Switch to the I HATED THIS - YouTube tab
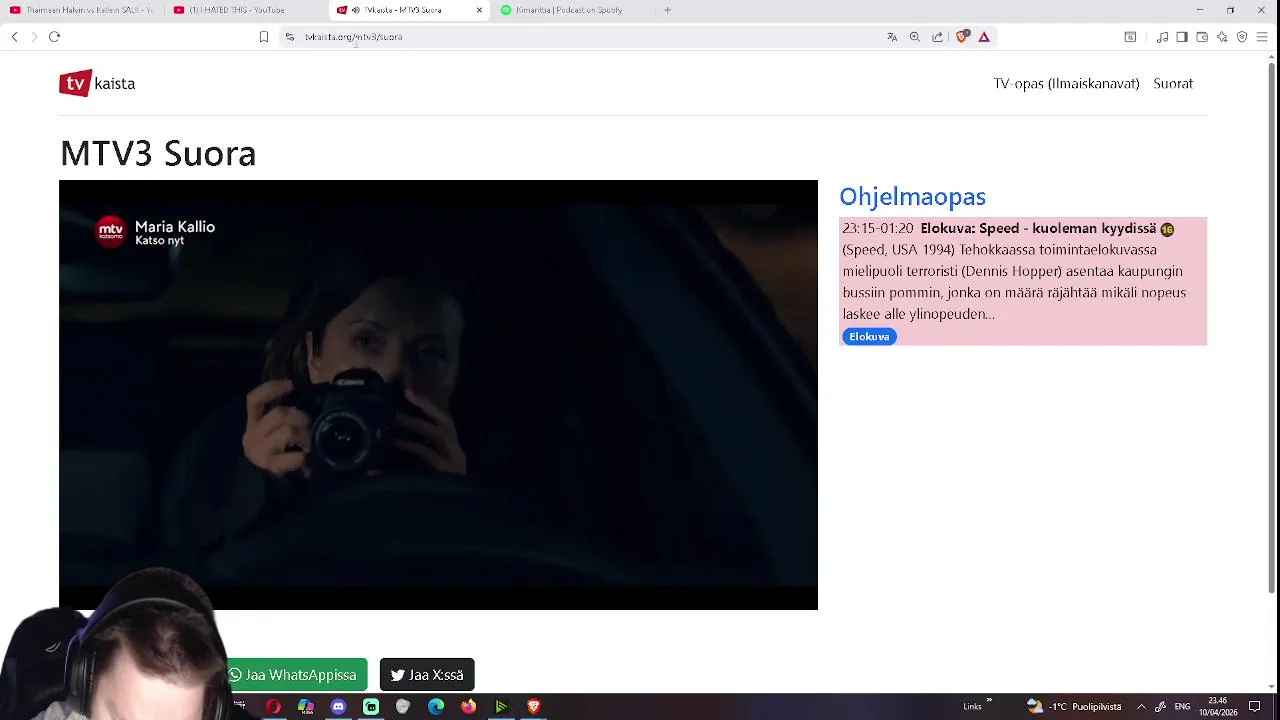Viewport: 1280px width, 720px height. (x=245, y=10)
